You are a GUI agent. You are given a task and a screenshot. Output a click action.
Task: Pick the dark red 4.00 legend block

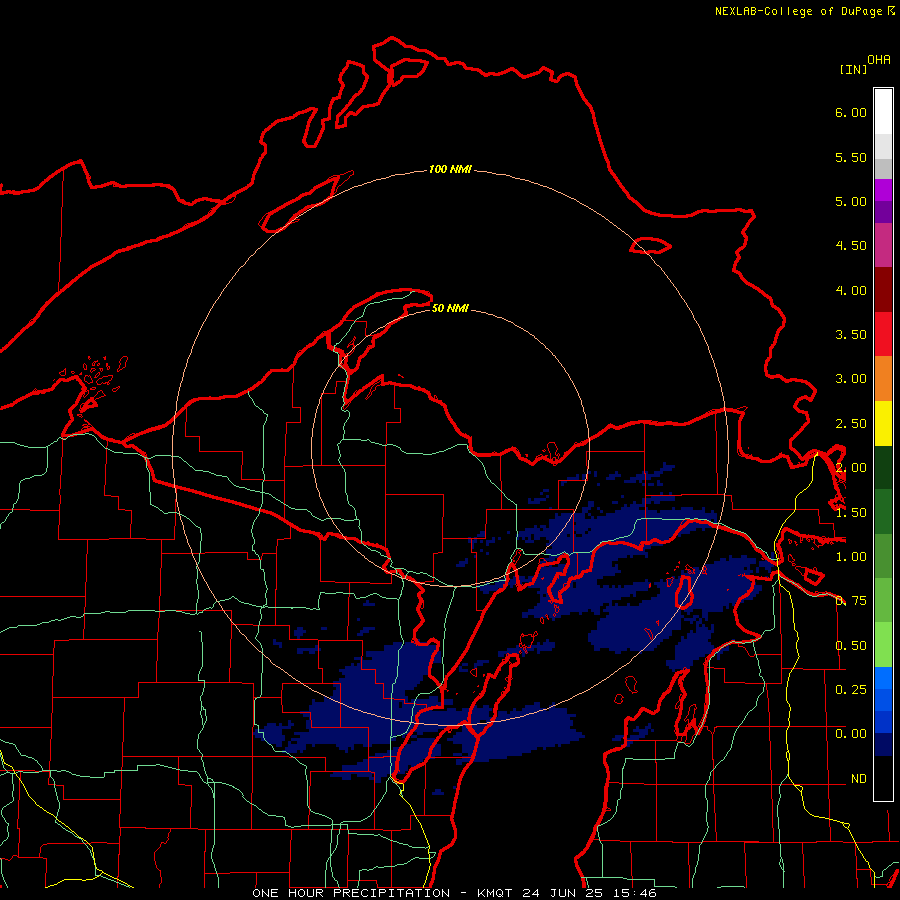883,290
